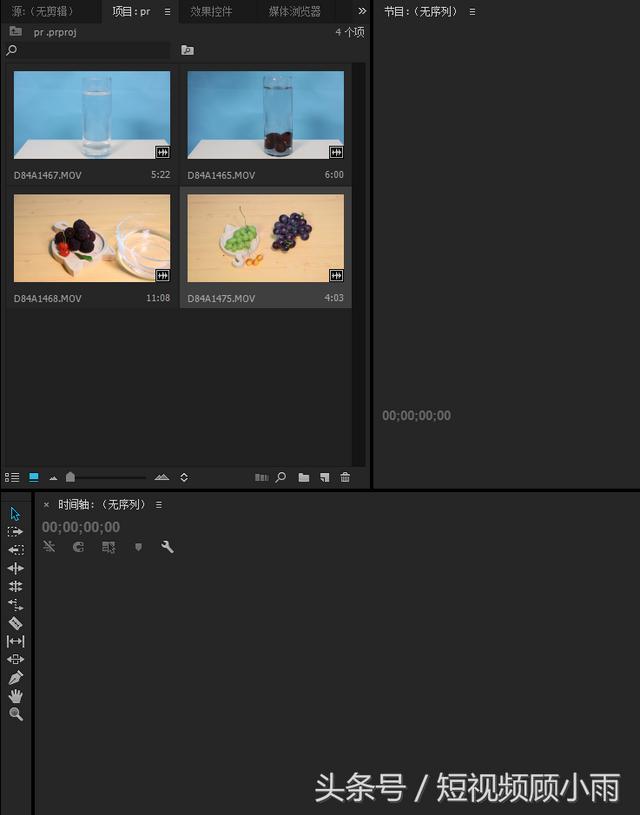Select the Zoom tool in toolbar
Viewport: 640px width, 815px height.
[15, 714]
